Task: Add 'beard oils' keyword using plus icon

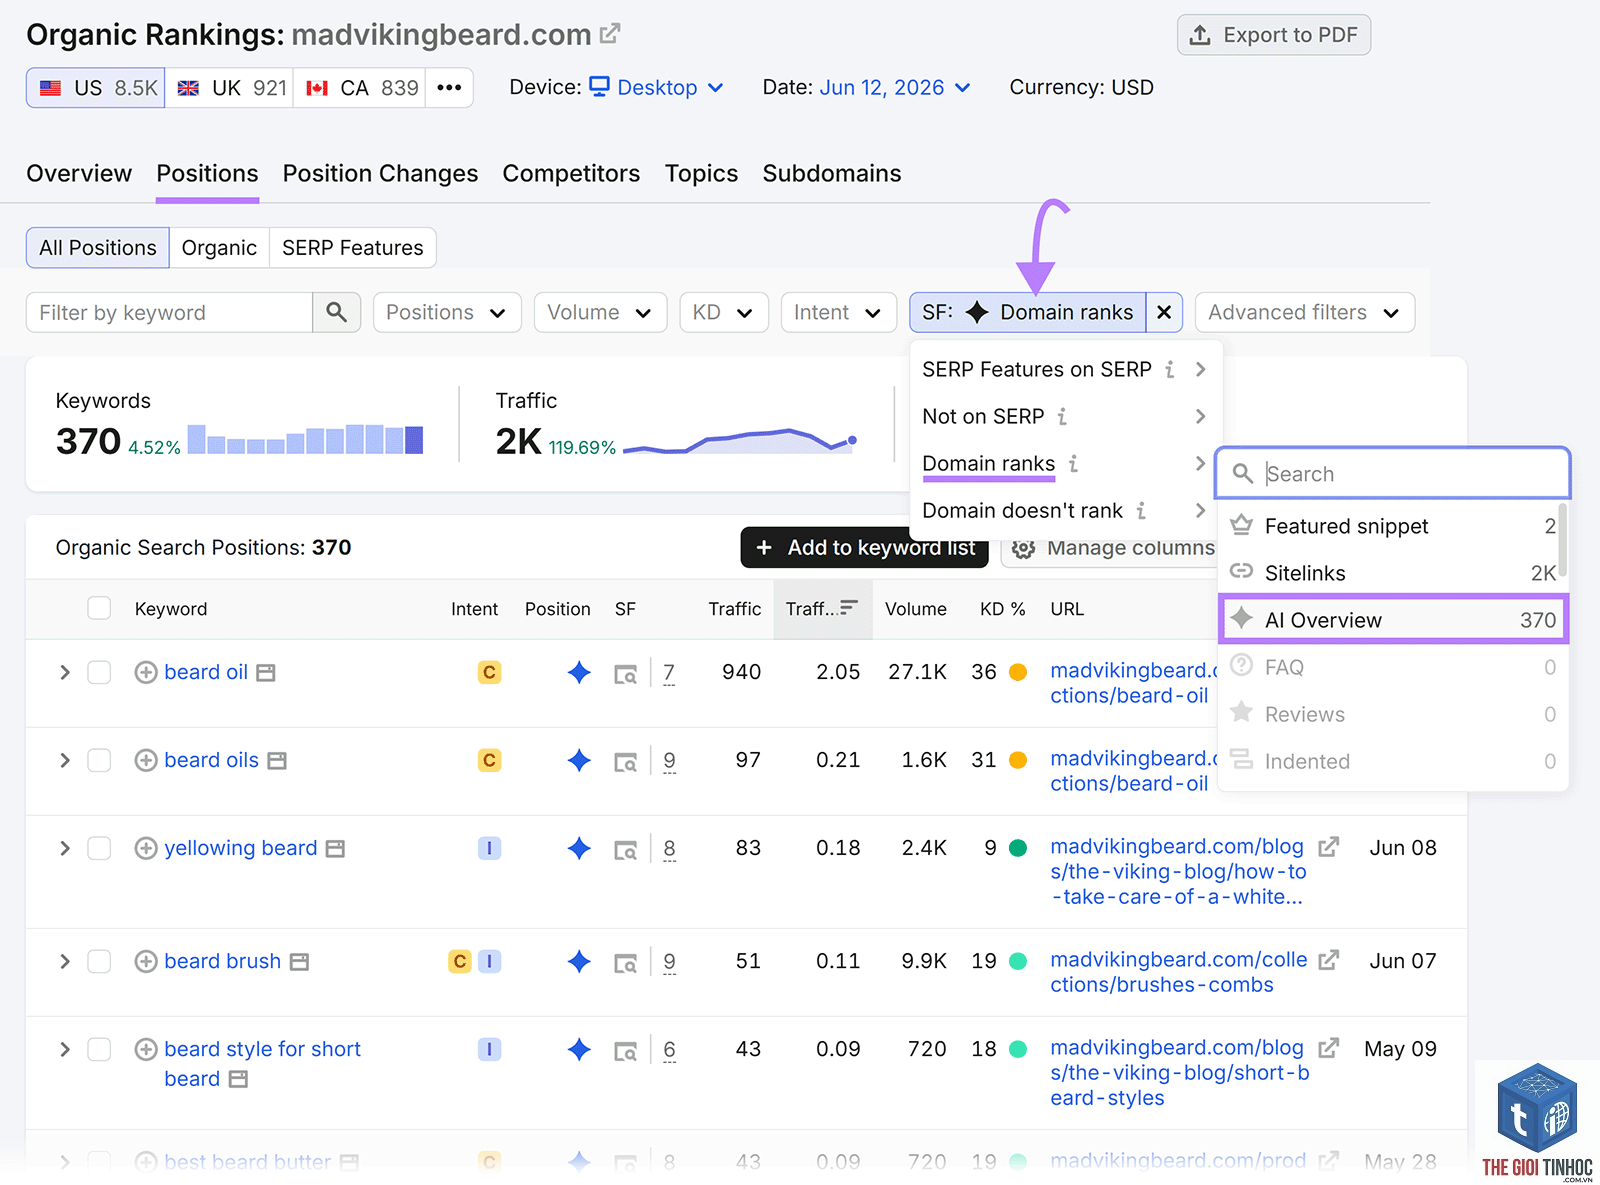Action: pyautogui.click(x=146, y=760)
